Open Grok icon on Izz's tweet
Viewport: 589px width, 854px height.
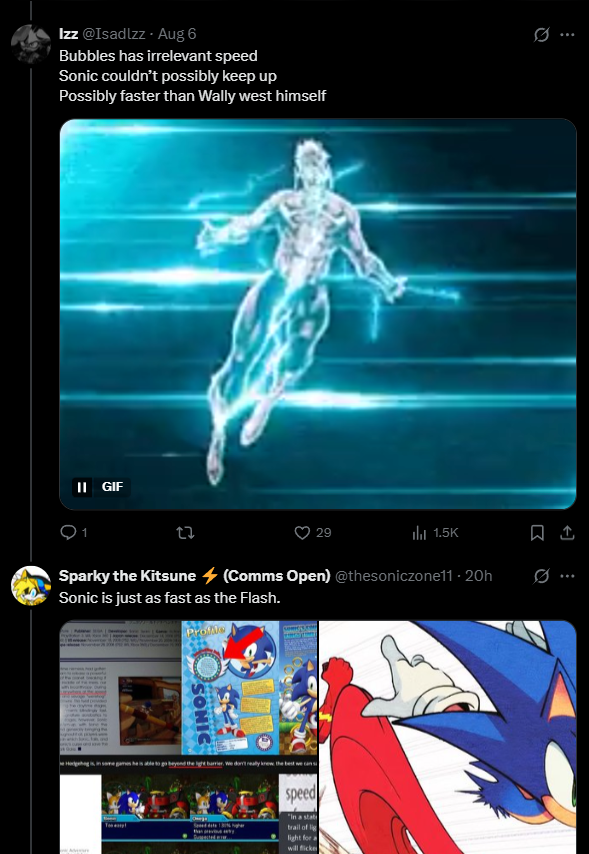tap(541, 34)
